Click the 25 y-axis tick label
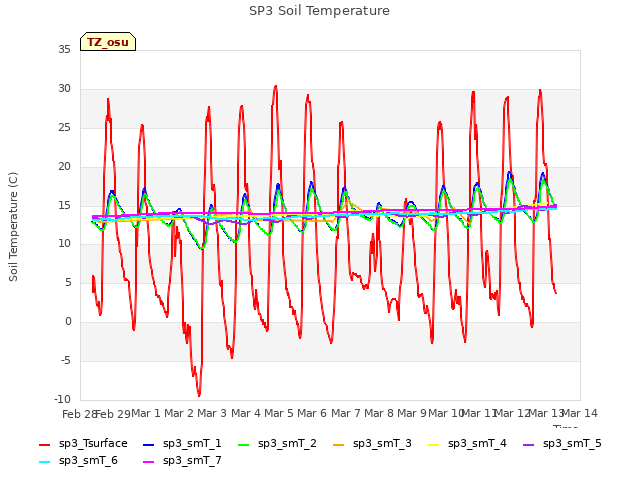The width and height of the screenshot is (640, 480). coord(64,128)
